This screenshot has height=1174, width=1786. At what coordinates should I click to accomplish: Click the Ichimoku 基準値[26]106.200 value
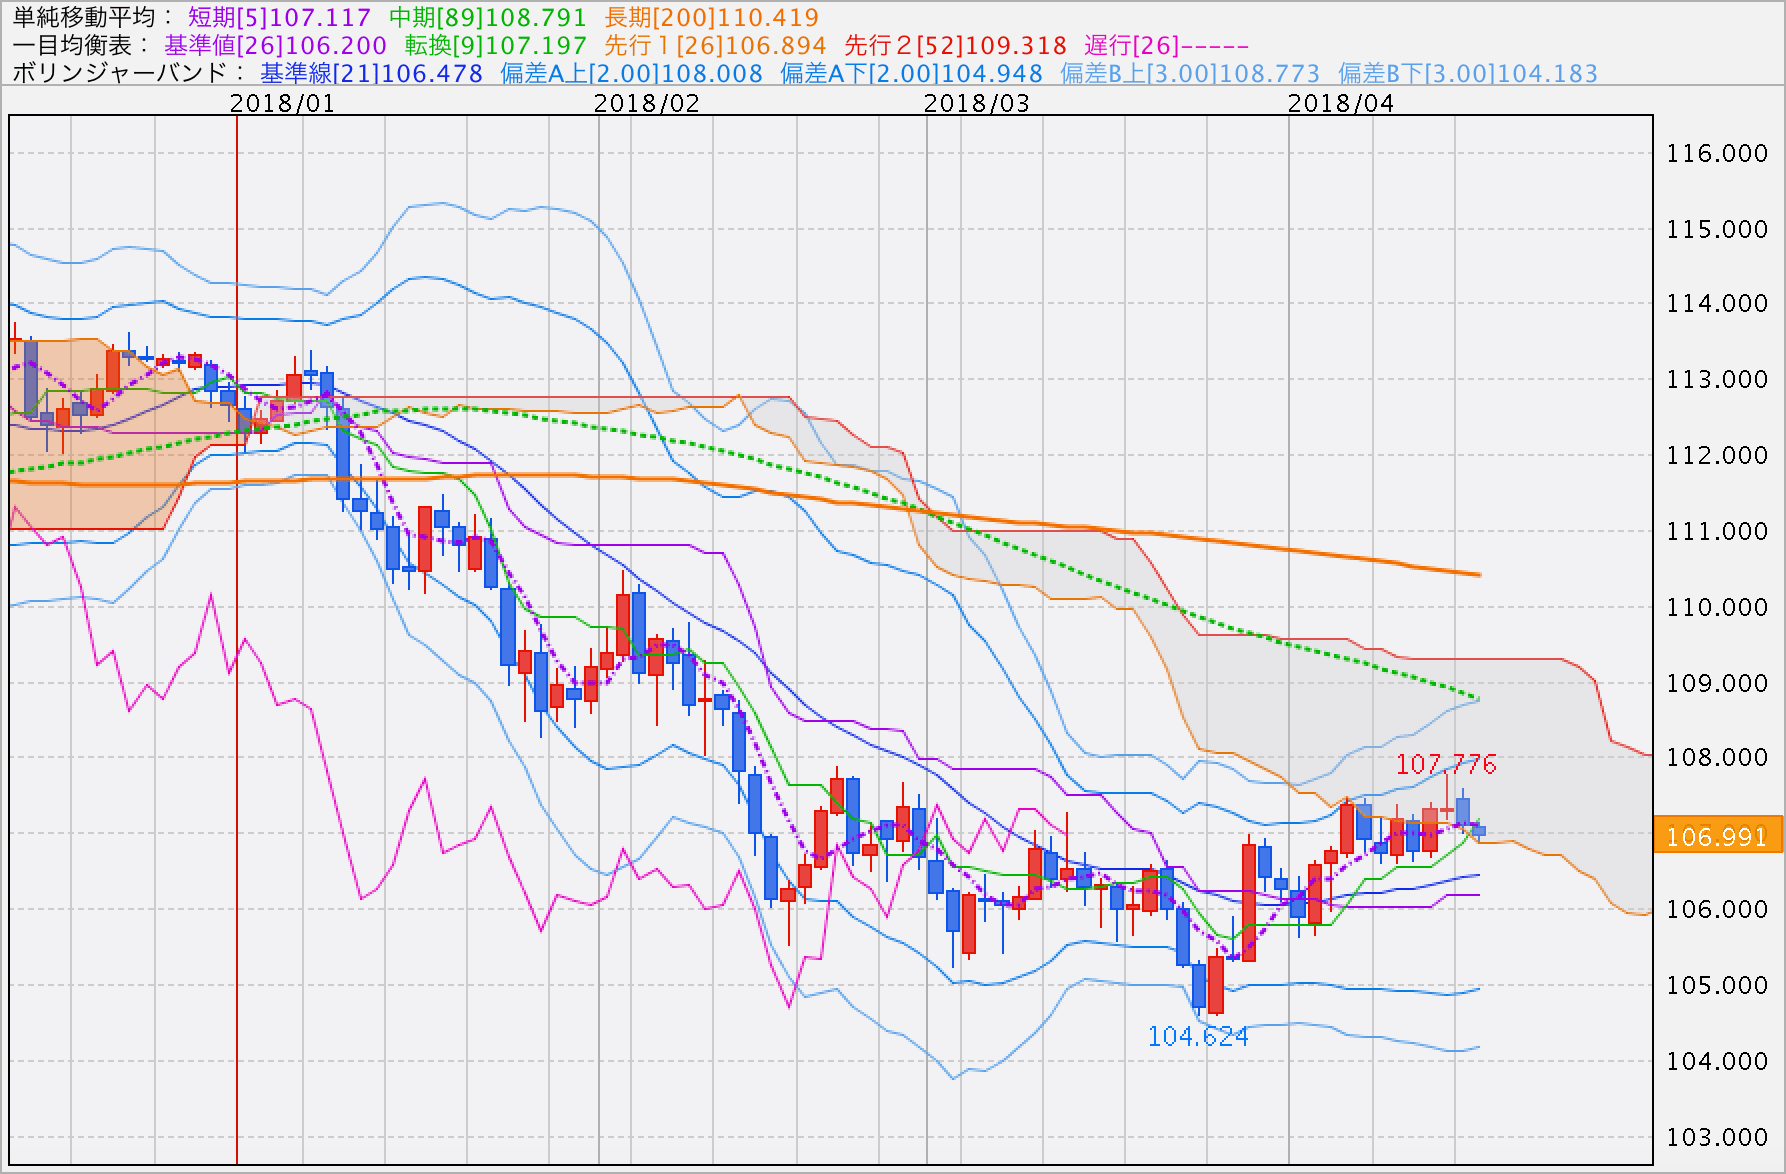pos(275,45)
